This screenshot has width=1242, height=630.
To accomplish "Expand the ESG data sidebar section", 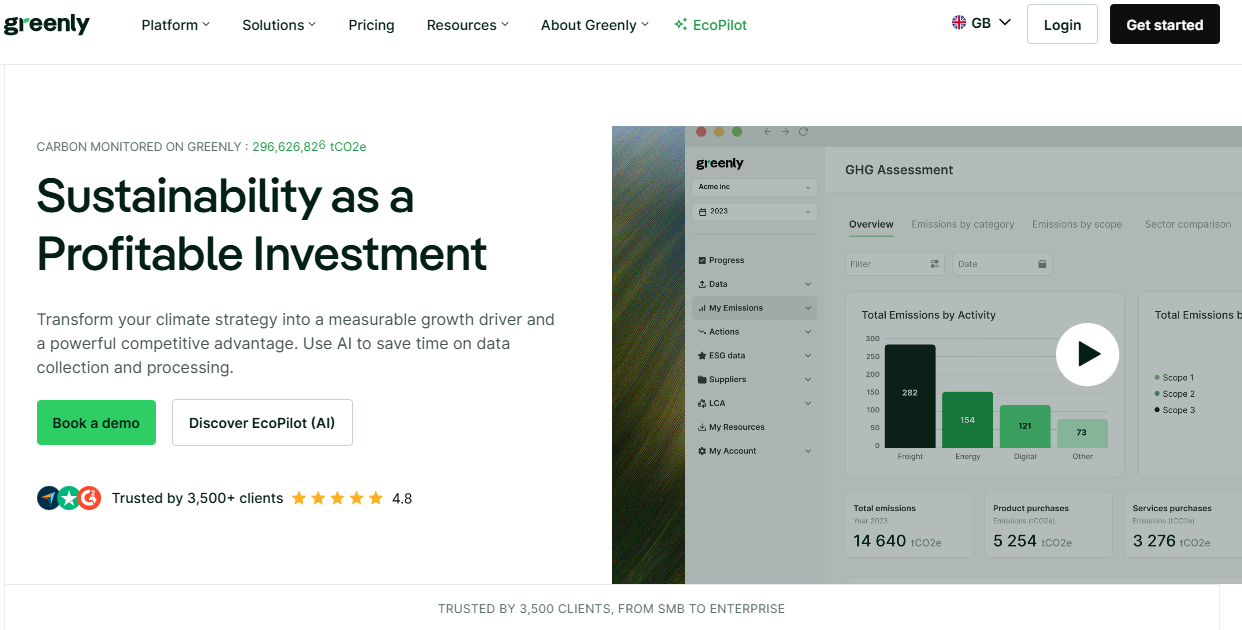I will pyautogui.click(x=754, y=355).
